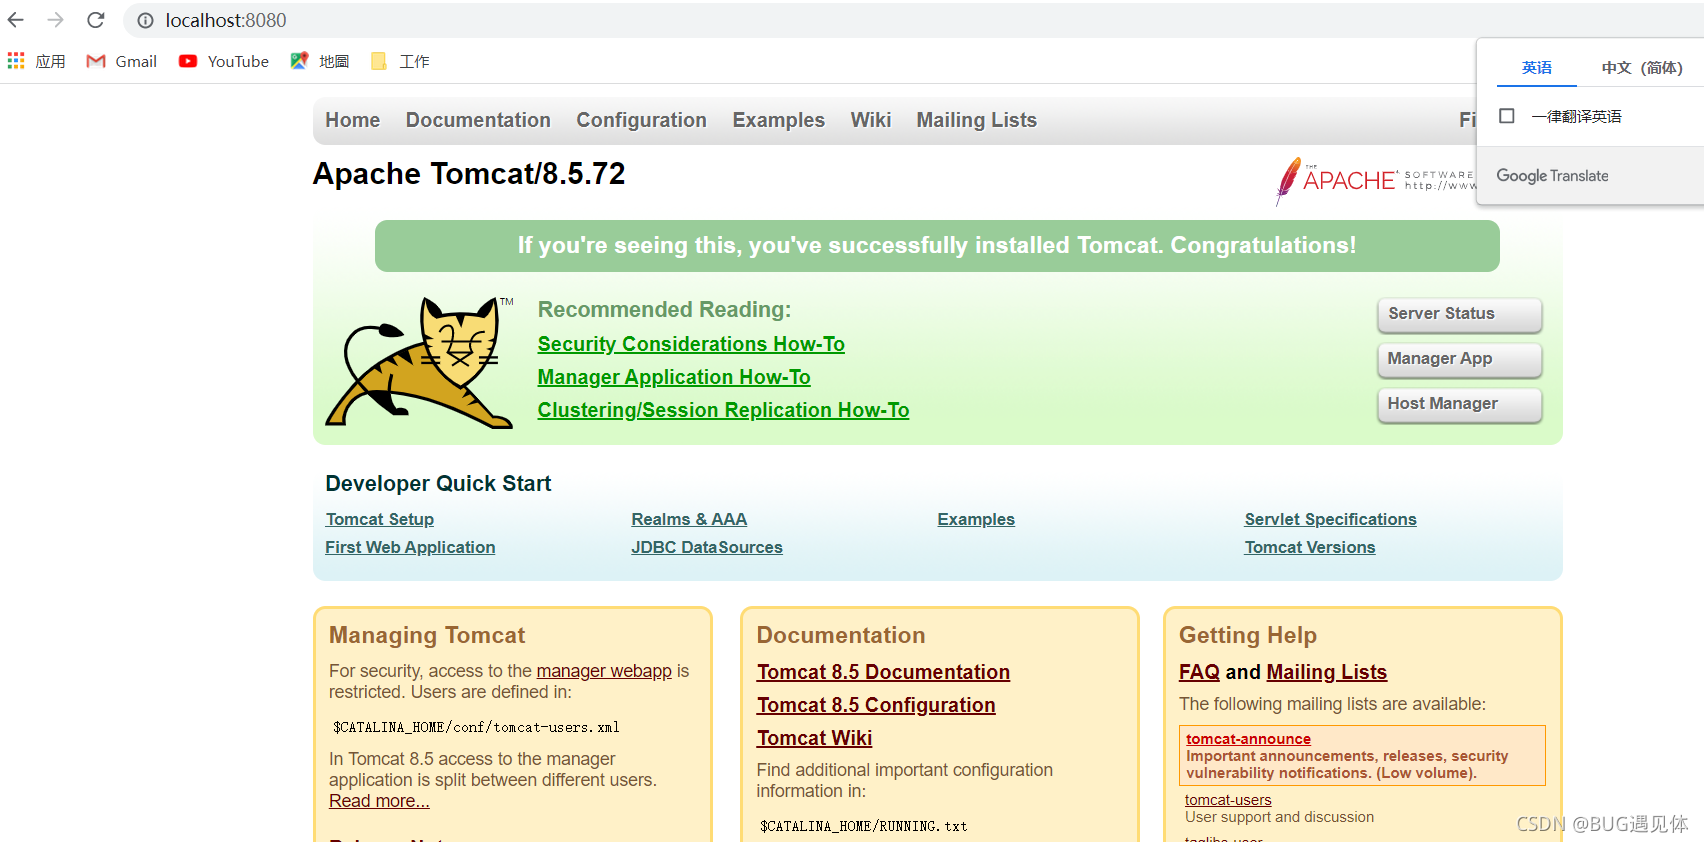Screen dimensions: 1704x842
Task: Click the browser back arrow
Action: 16,20
